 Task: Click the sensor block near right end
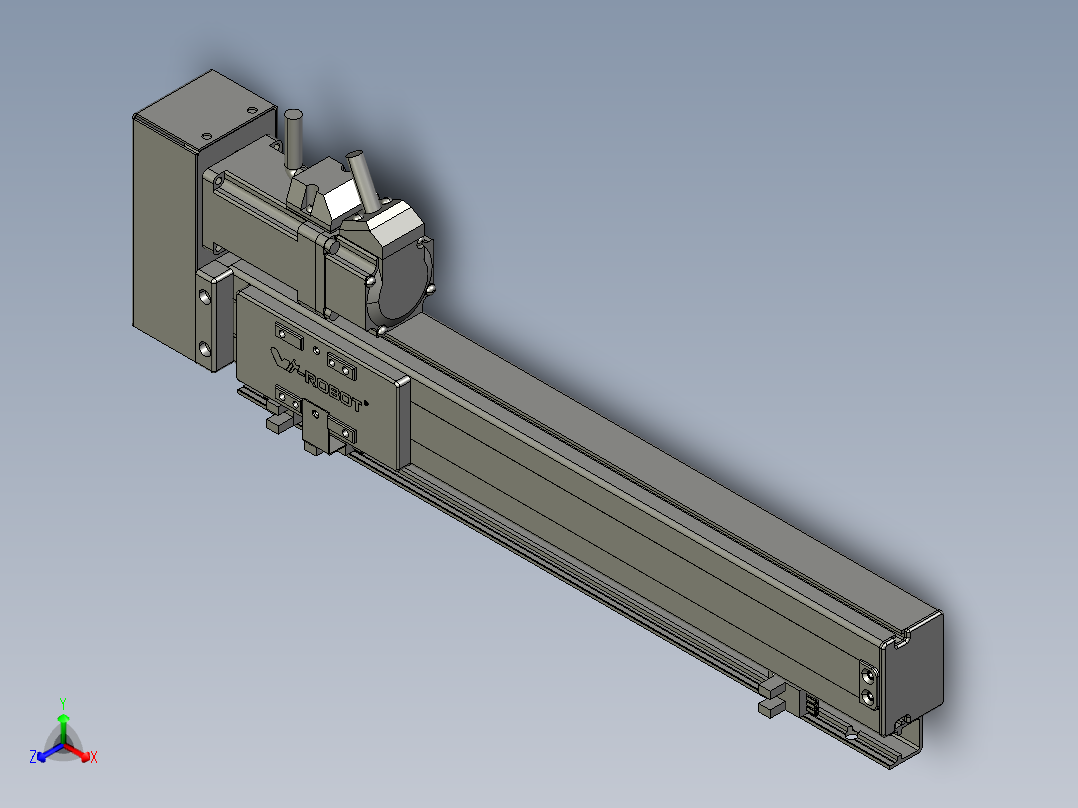point(773,697)
